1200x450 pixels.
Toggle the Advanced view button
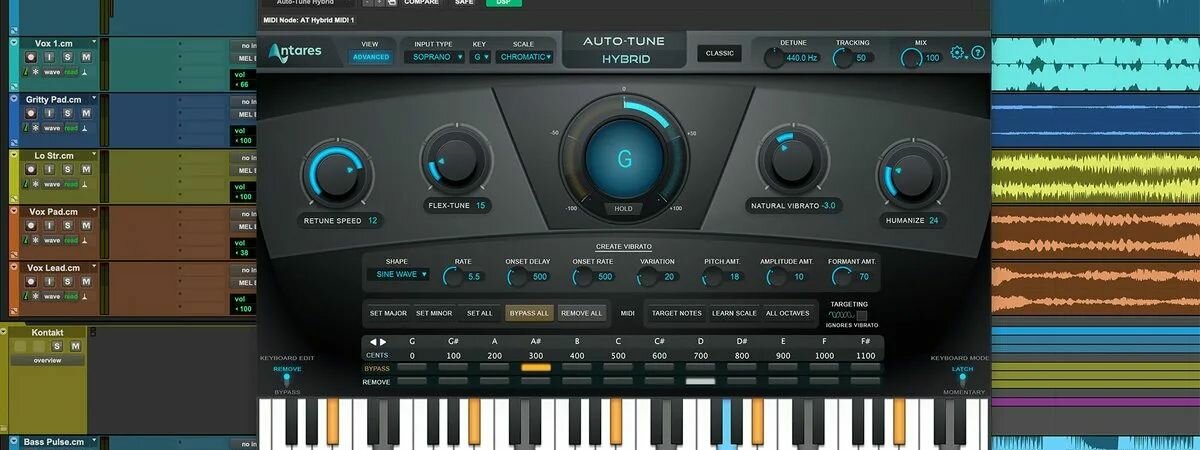(x=370, y=57)
